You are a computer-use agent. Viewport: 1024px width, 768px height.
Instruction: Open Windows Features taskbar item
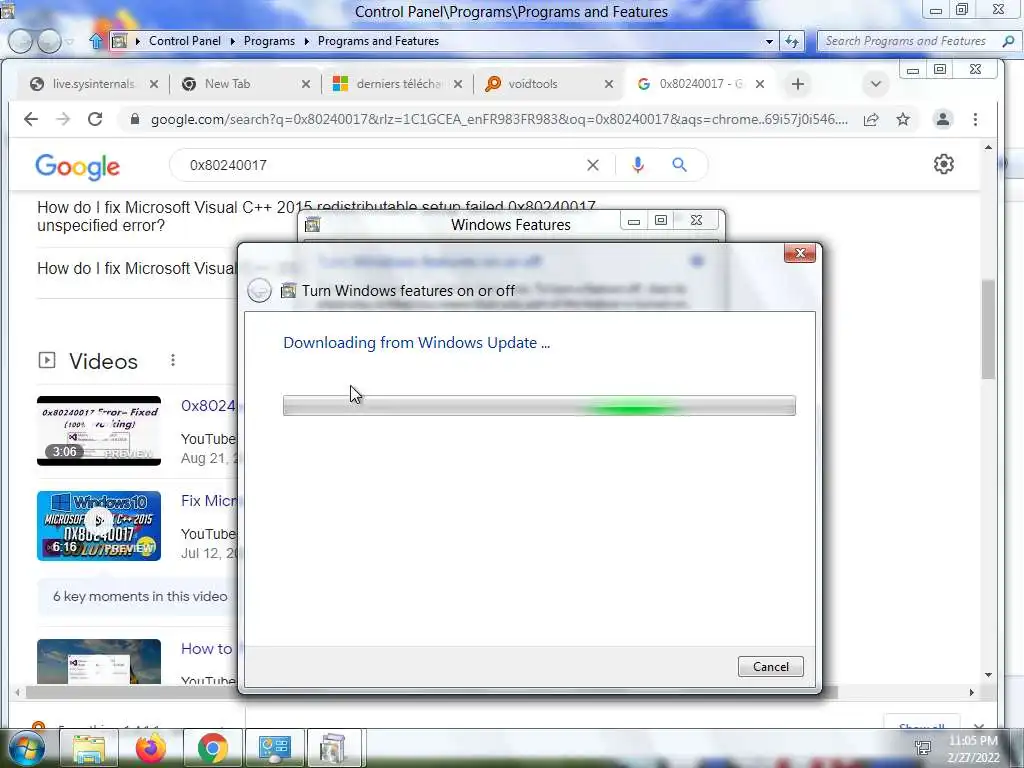click(x=334, y=748)
